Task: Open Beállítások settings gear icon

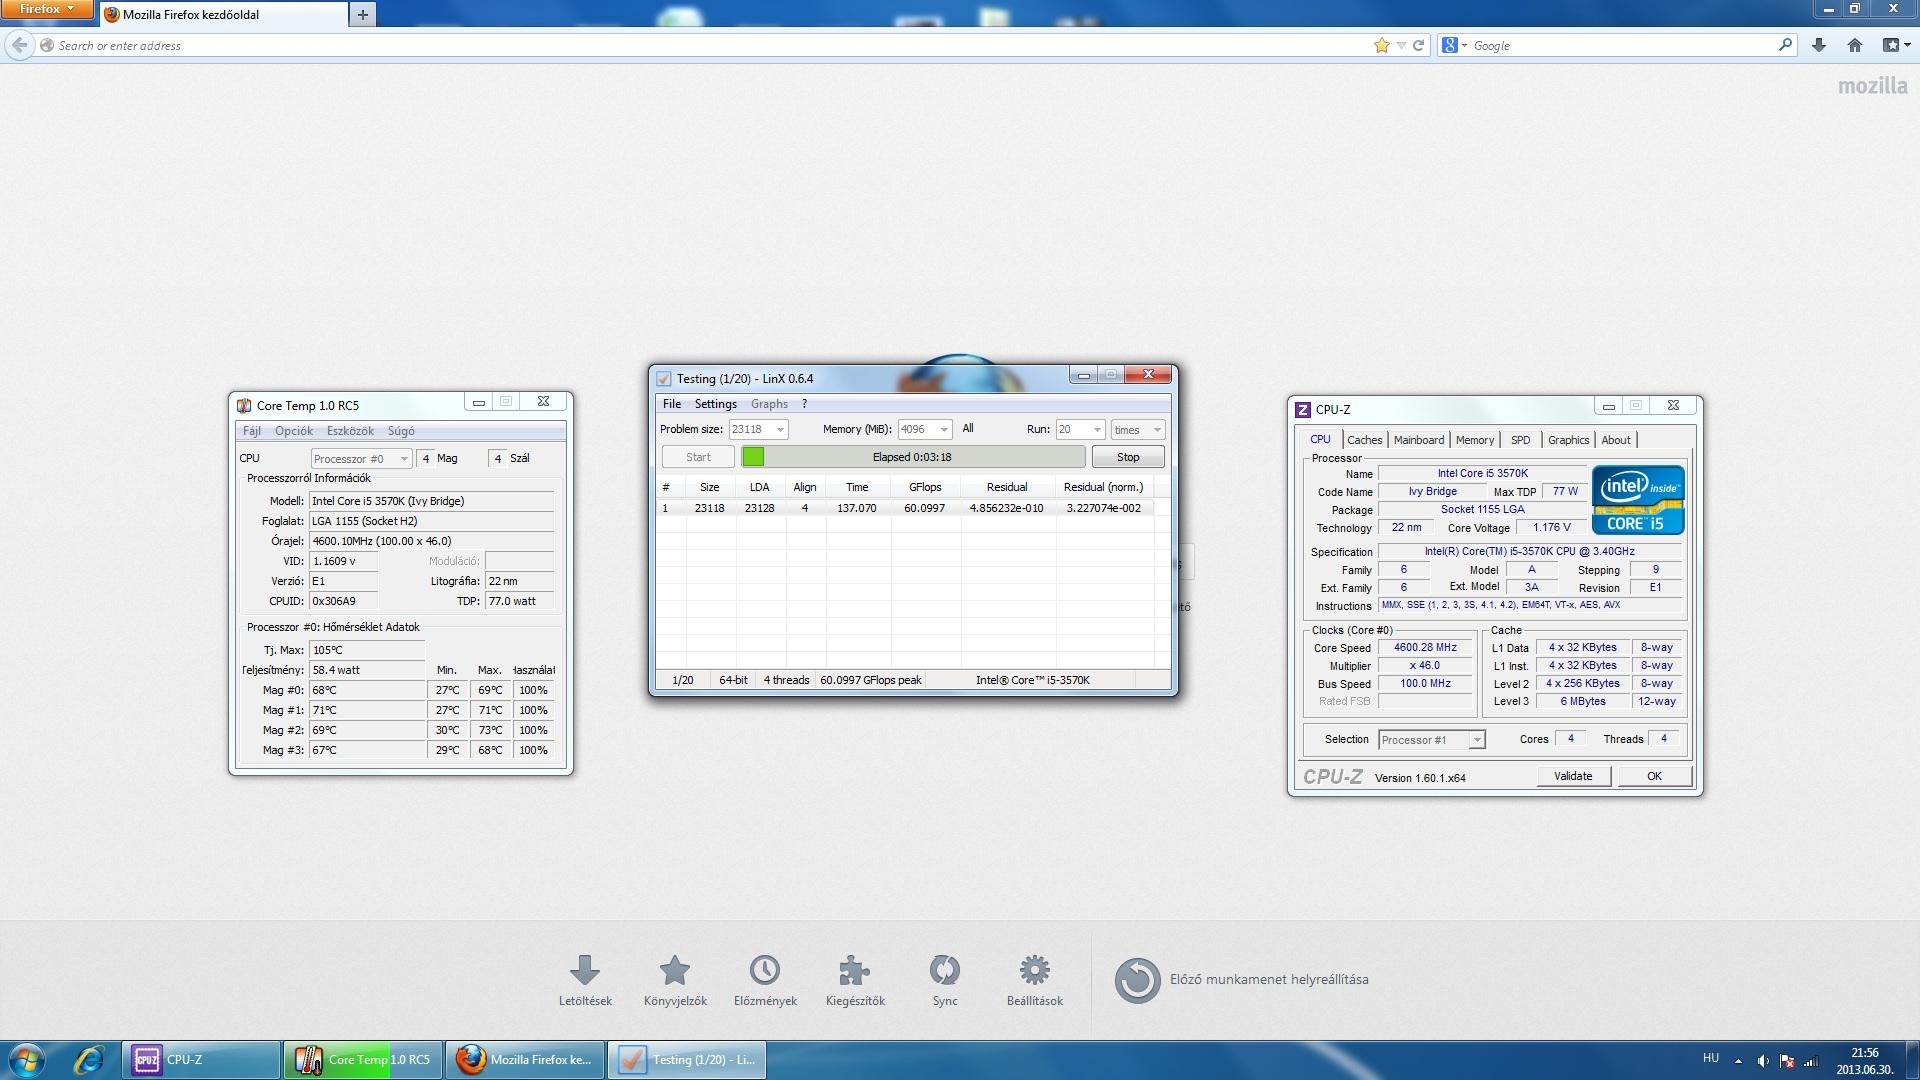Action: (x=1034, y=971)
